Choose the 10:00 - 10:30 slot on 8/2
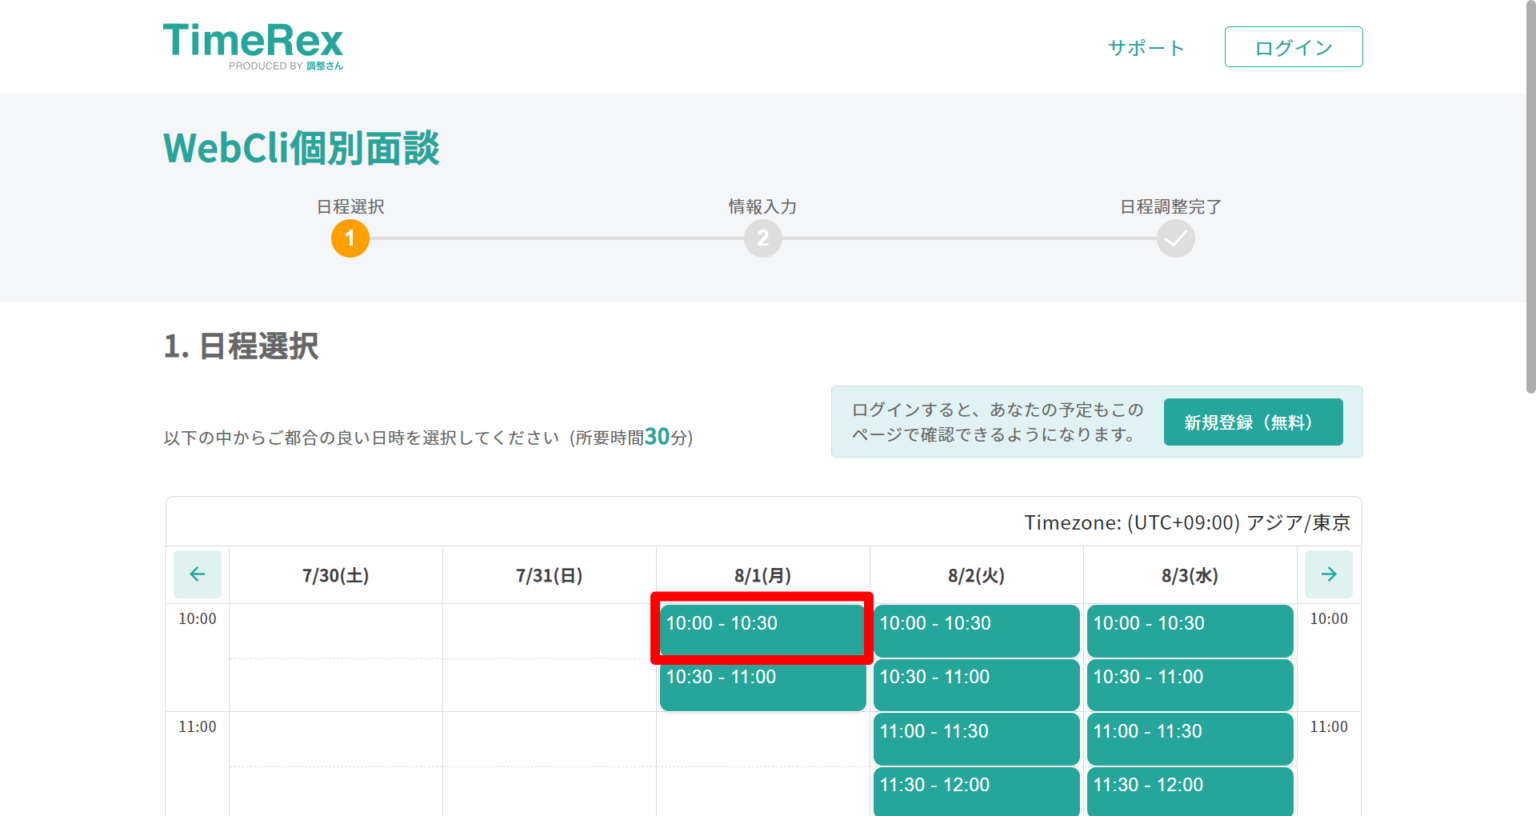 tap(976, 630)
